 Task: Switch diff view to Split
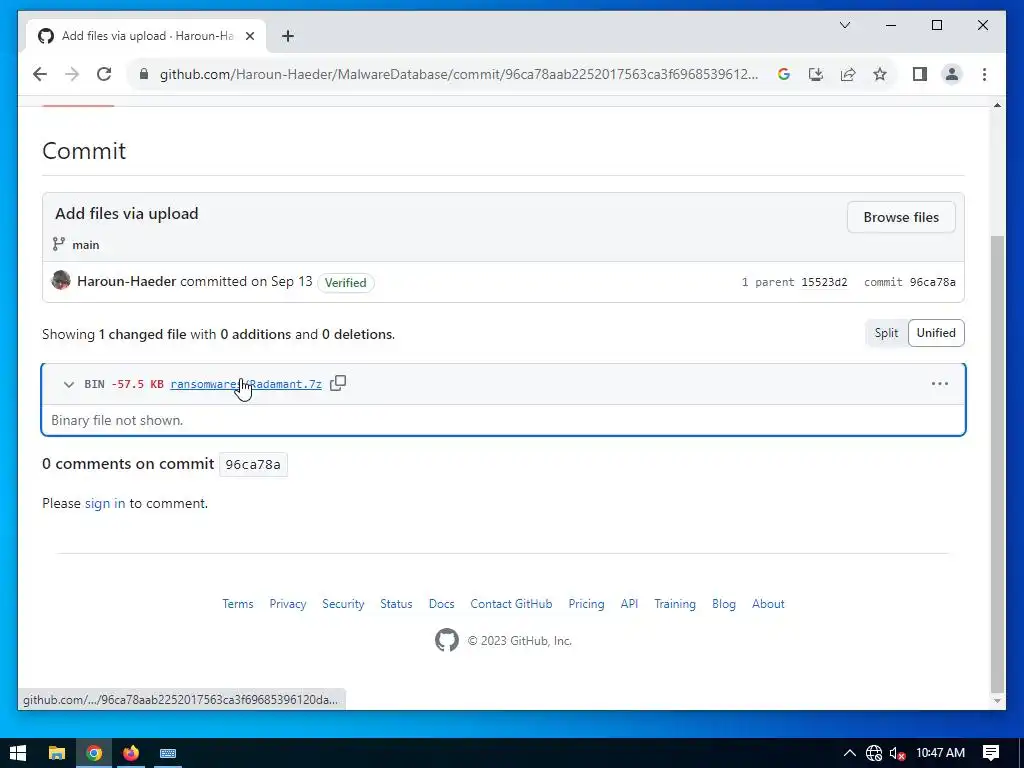tap(886, 333)
